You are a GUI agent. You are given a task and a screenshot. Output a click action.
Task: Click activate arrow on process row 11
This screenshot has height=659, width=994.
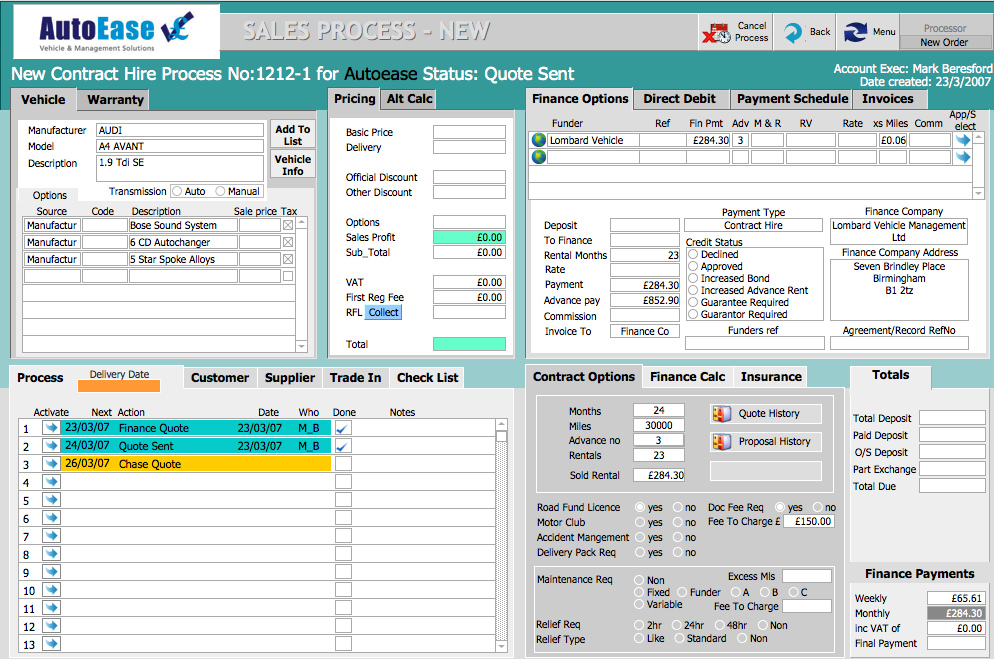click(51, 608)
